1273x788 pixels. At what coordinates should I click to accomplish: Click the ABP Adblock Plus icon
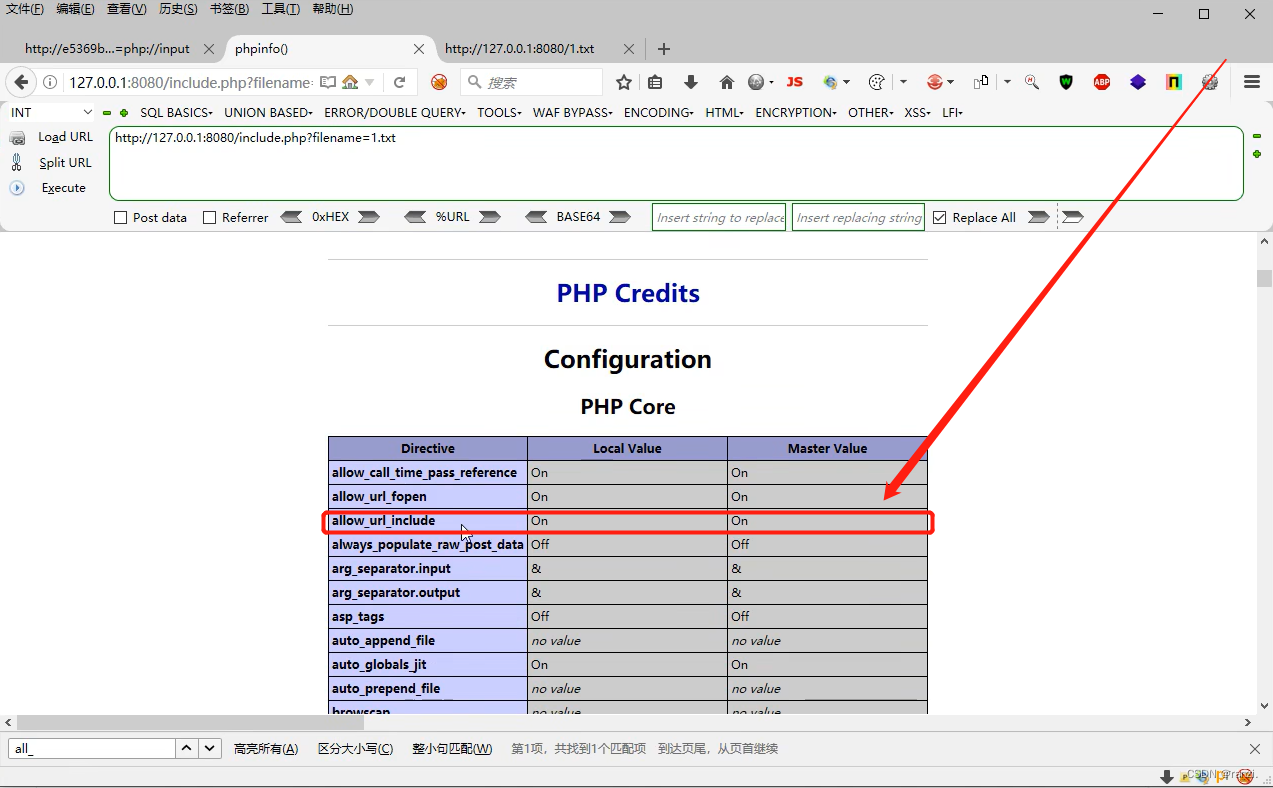pos(1102,82)
